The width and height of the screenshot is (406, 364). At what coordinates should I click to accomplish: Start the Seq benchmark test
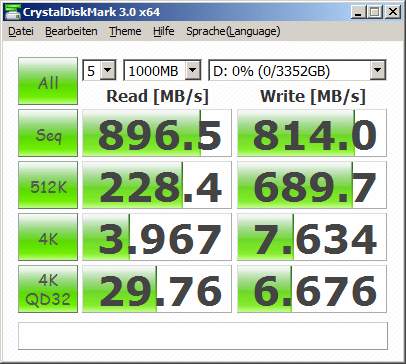click(x=48, y=133)
